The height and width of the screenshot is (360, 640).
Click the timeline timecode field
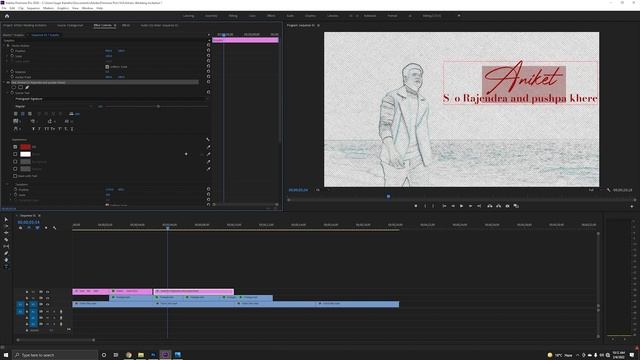click(x=29, y=222)
